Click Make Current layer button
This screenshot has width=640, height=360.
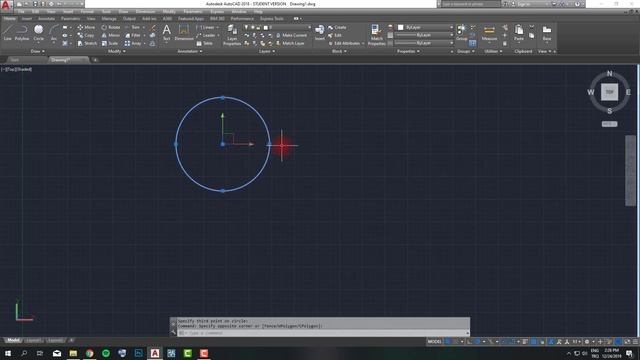click(291, 36)
